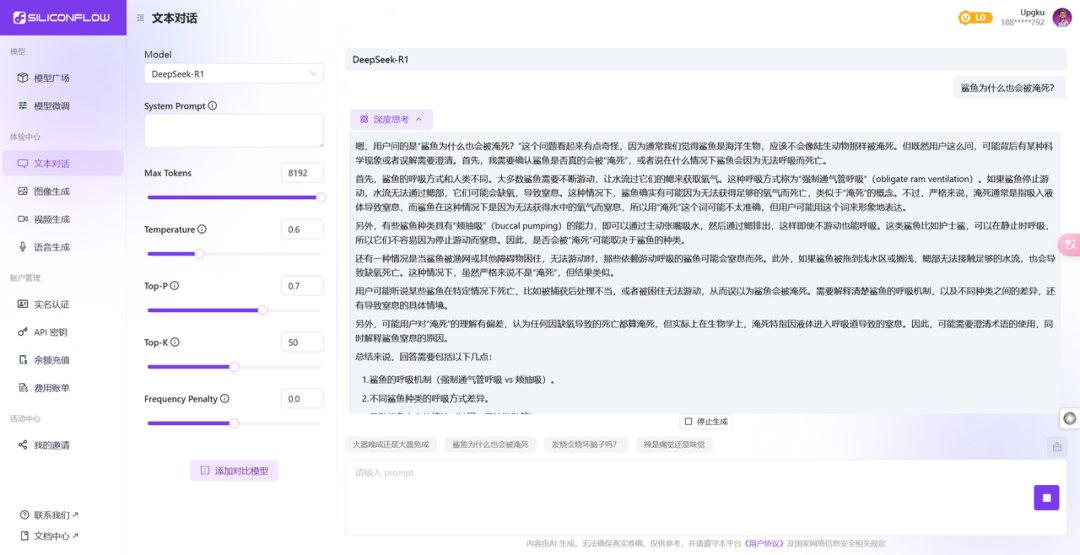Click the Top-P help icon

click(x=175, y=286)
